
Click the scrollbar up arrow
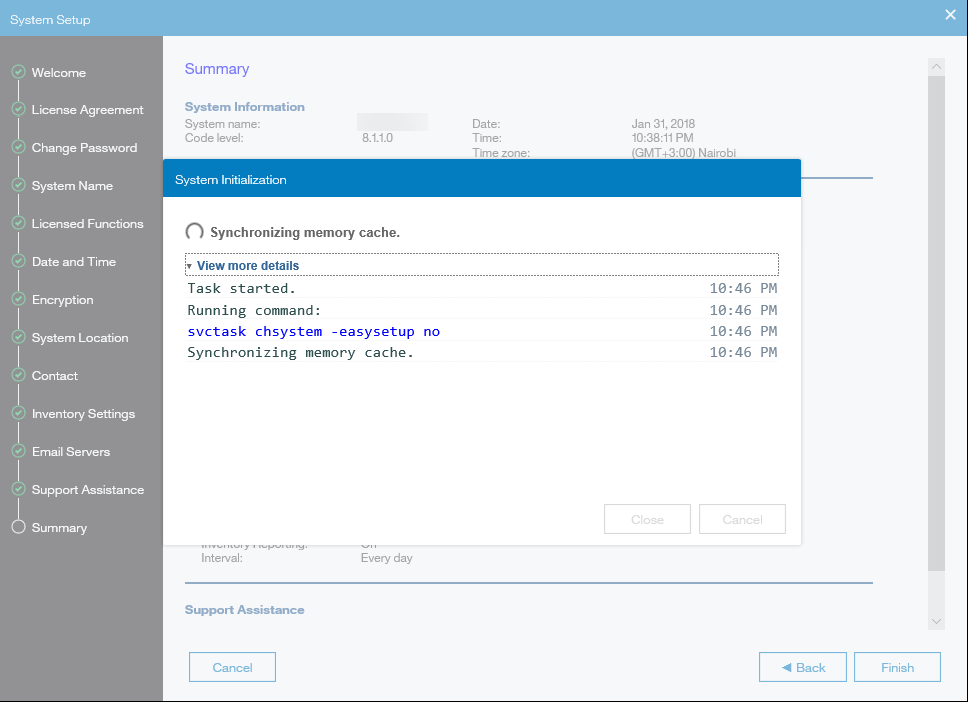click(937, 67)
